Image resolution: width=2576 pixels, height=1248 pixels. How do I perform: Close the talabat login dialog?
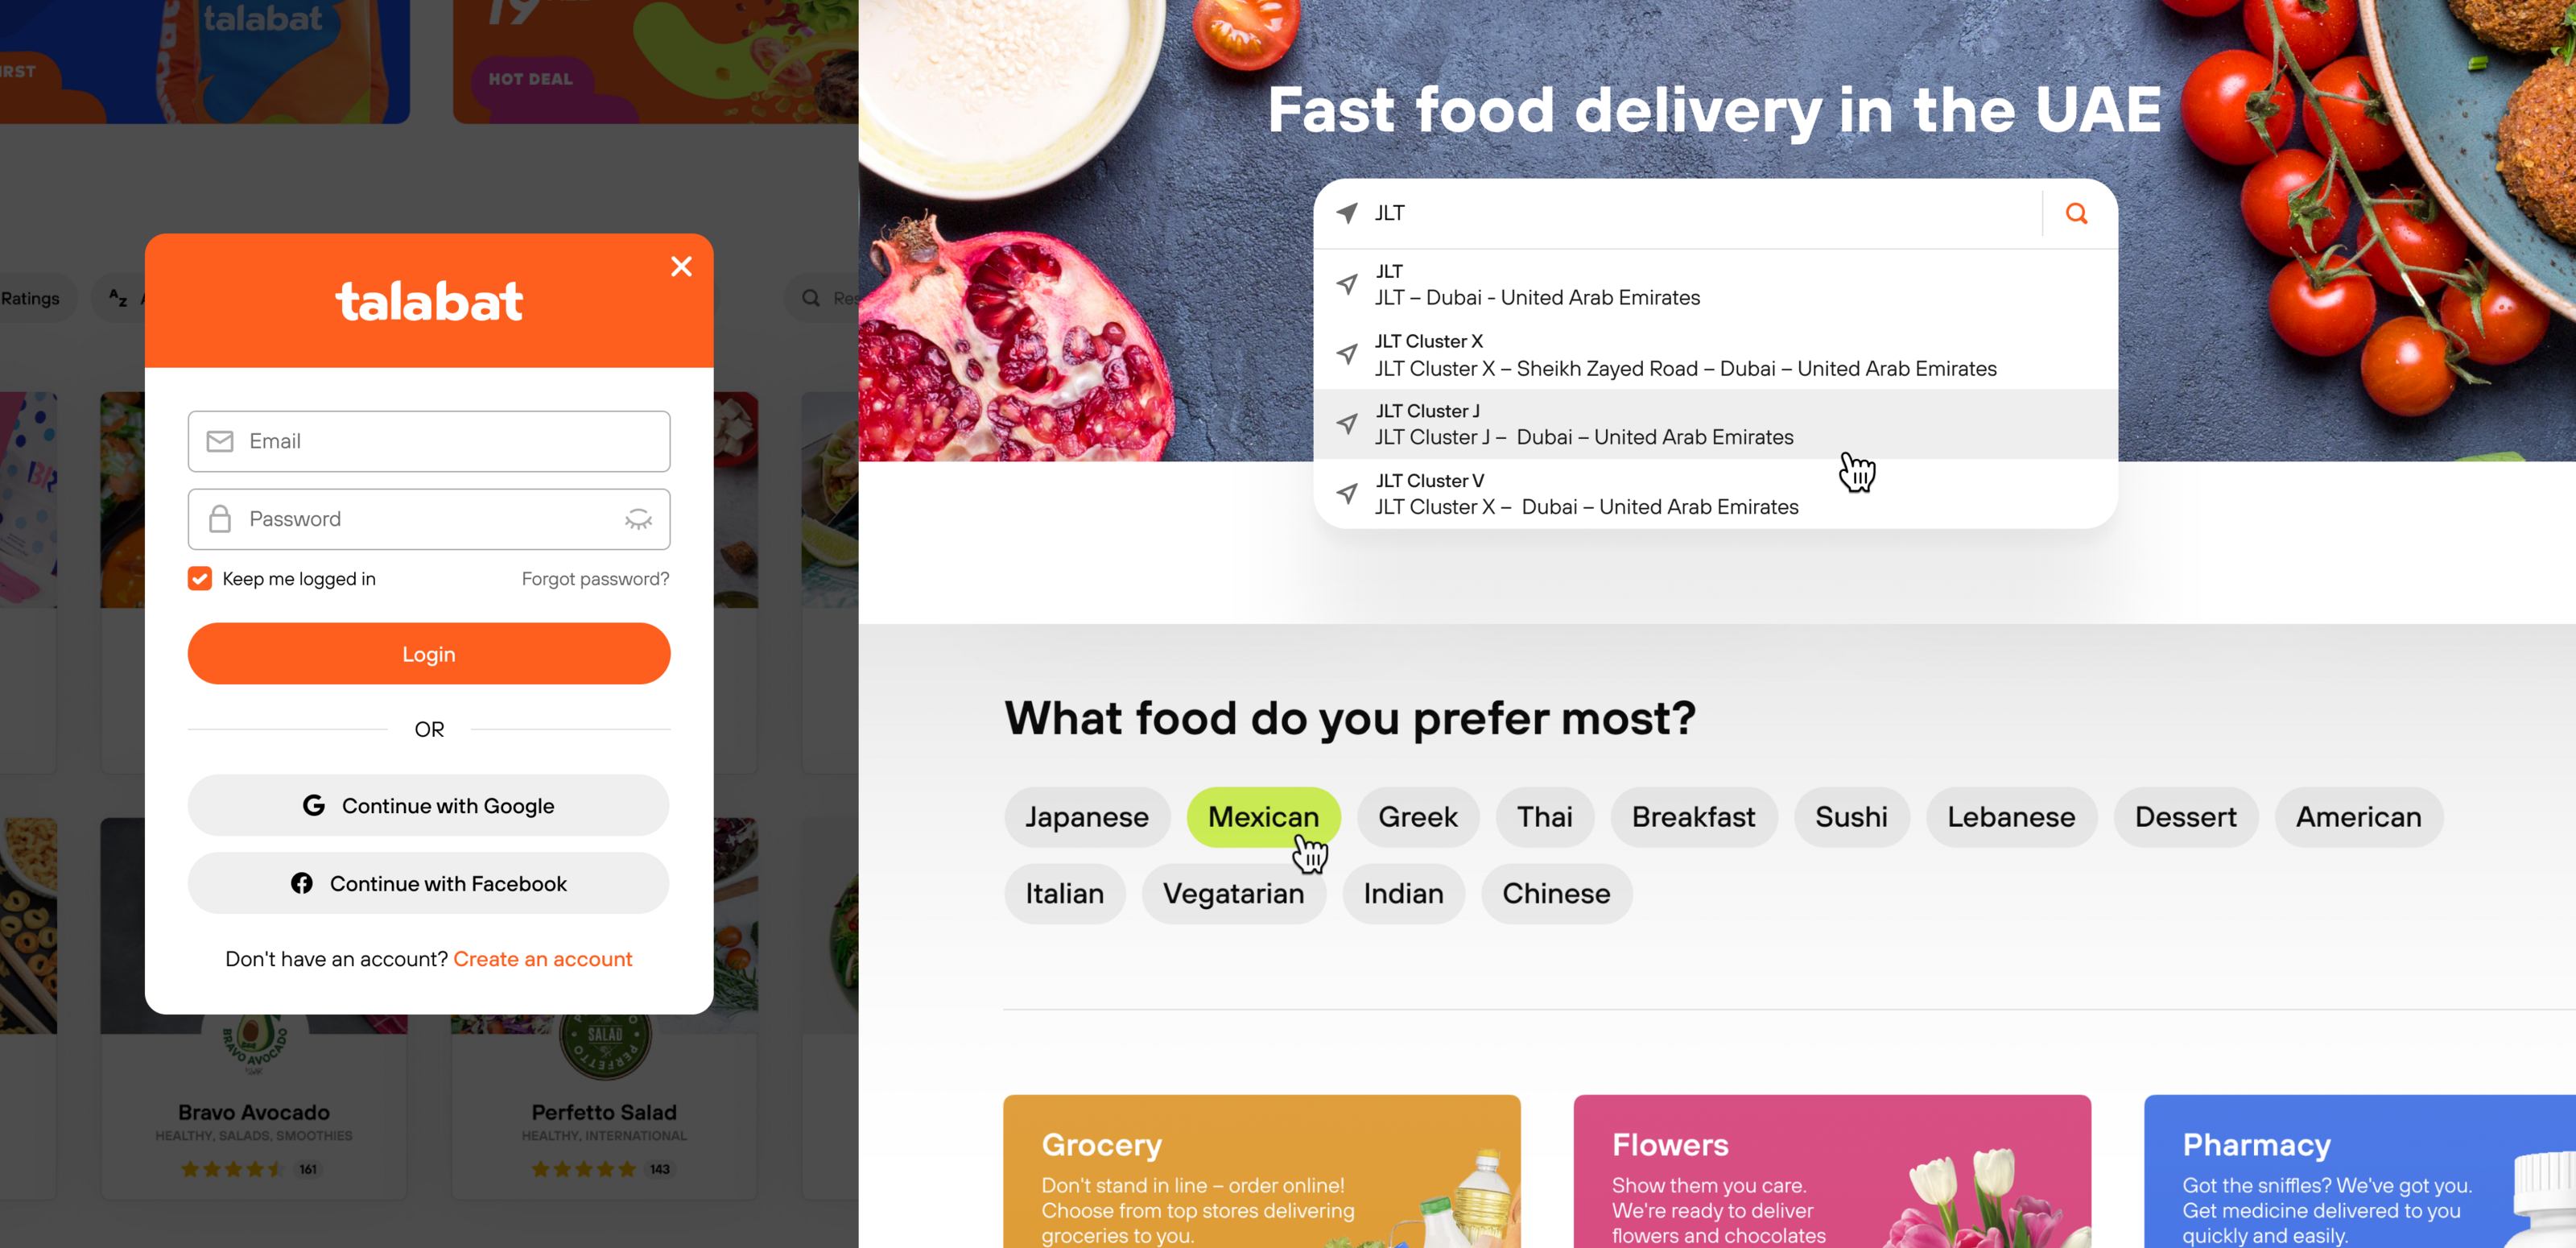tap(681, 266)
